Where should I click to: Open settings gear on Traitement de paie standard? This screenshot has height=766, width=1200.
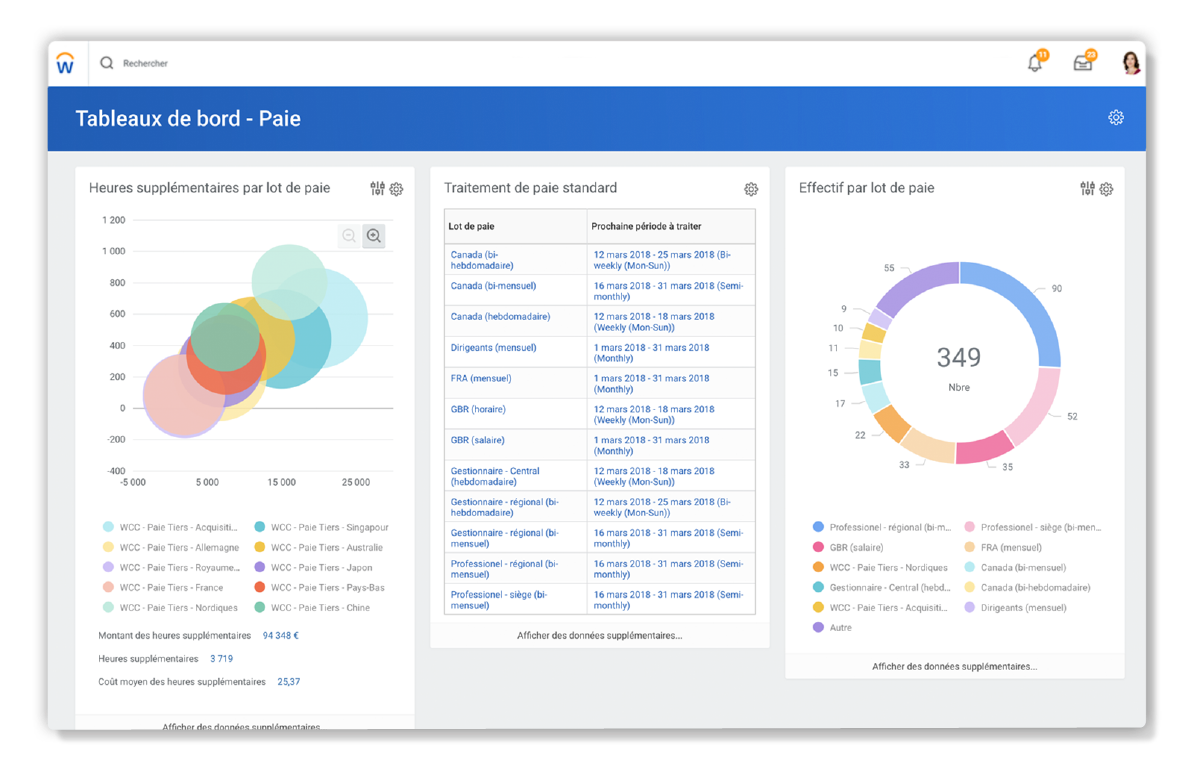tap(751, 188)
